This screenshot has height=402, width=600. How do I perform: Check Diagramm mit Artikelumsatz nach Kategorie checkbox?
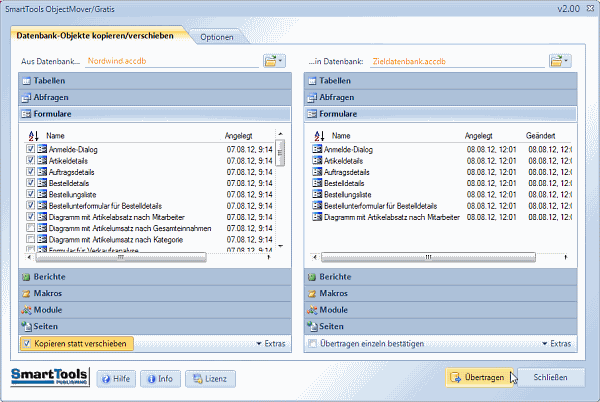click(x=31, y=239)
